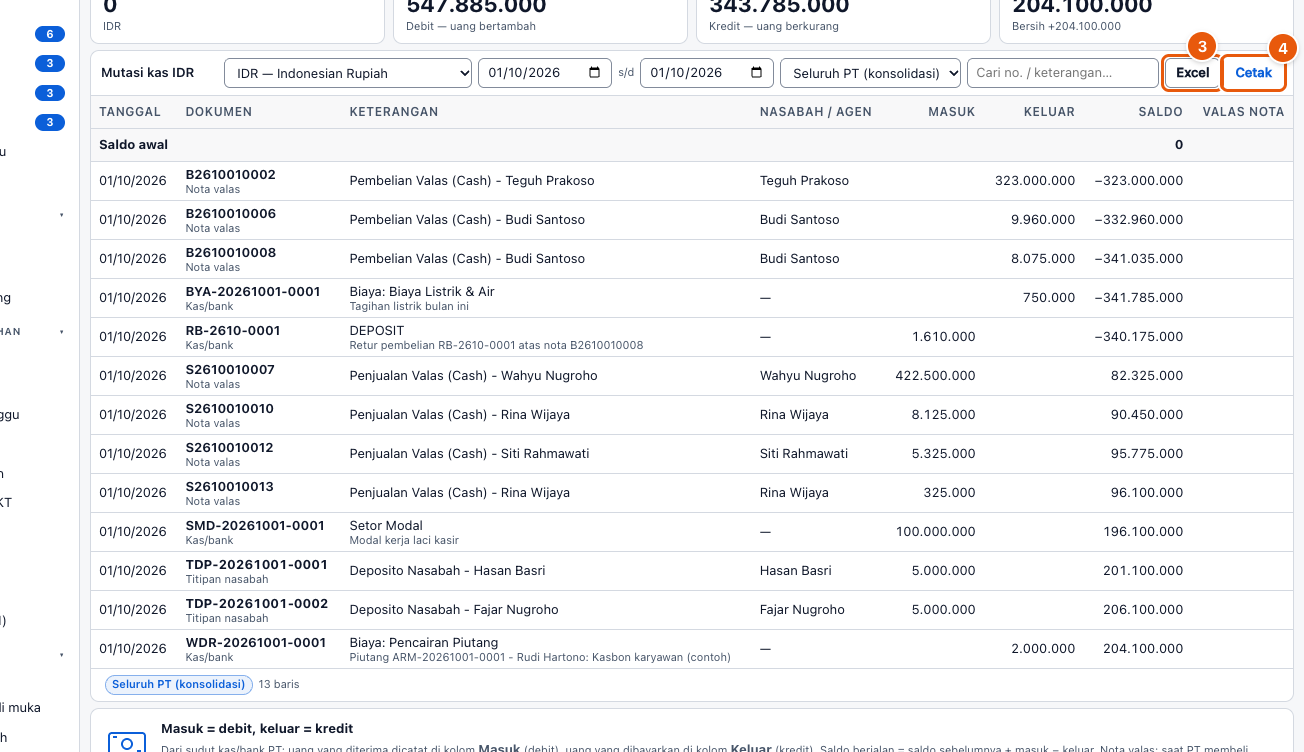Select document number S2610010012
1304x752 pixels.
tap(230, 448)
